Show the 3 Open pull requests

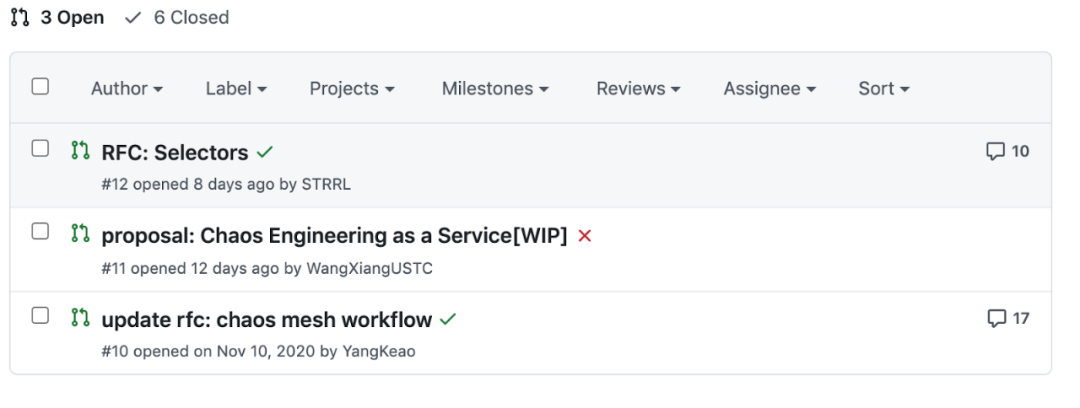tap(60, 18)
